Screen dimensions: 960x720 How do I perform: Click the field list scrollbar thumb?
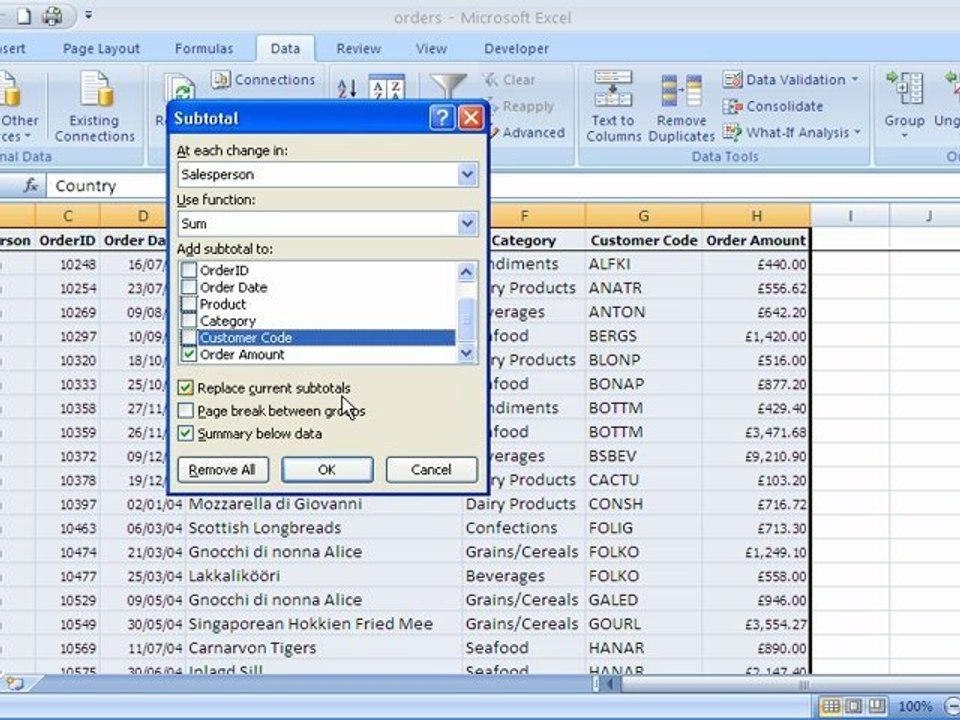(x=467, y=319)
